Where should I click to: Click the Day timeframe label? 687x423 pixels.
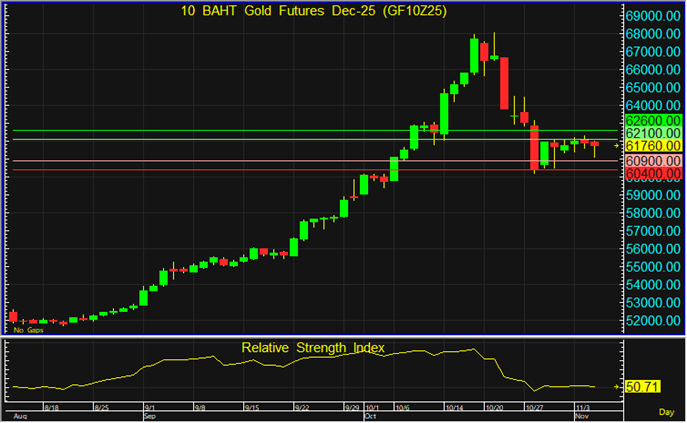666,411
